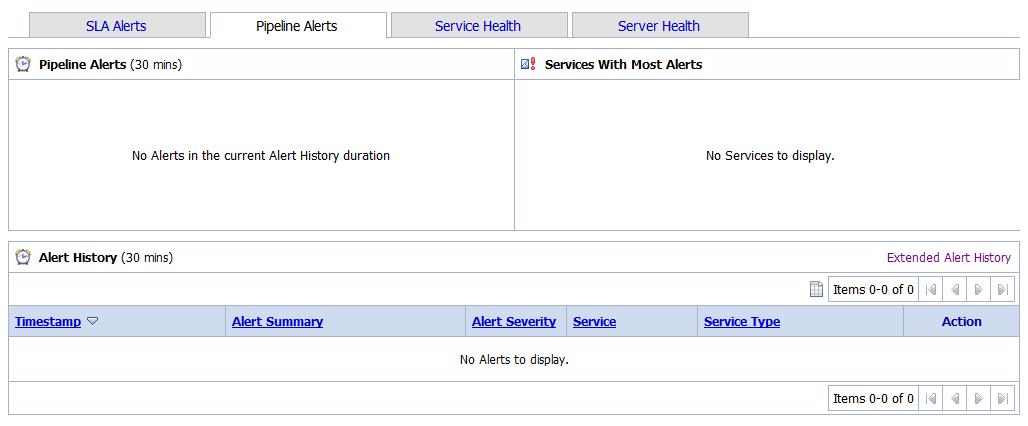Go to first page in bottom pager

click(931, 399)
